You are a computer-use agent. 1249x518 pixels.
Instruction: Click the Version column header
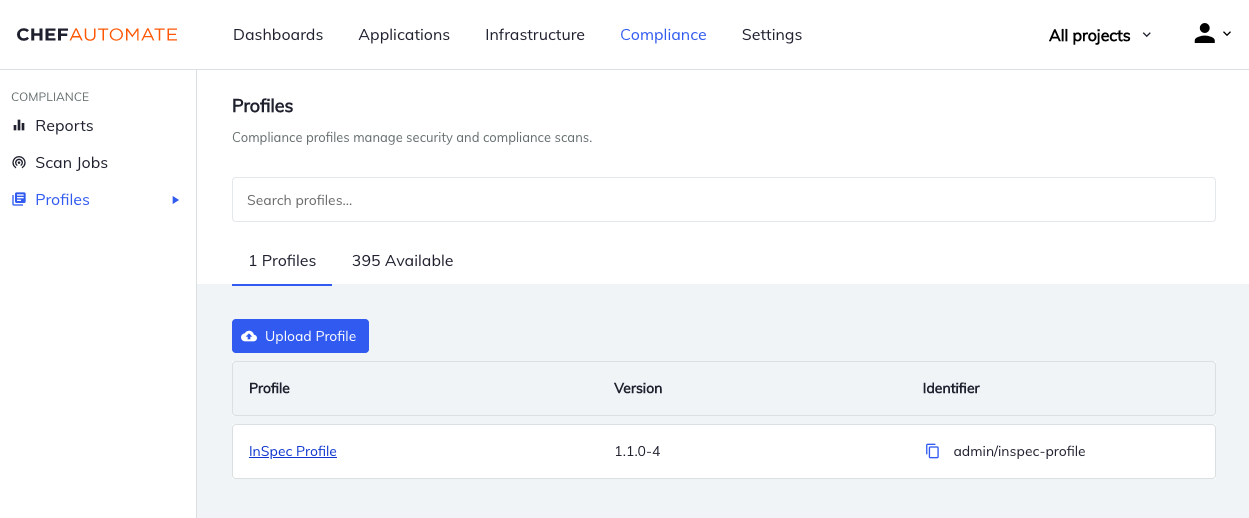638,388
